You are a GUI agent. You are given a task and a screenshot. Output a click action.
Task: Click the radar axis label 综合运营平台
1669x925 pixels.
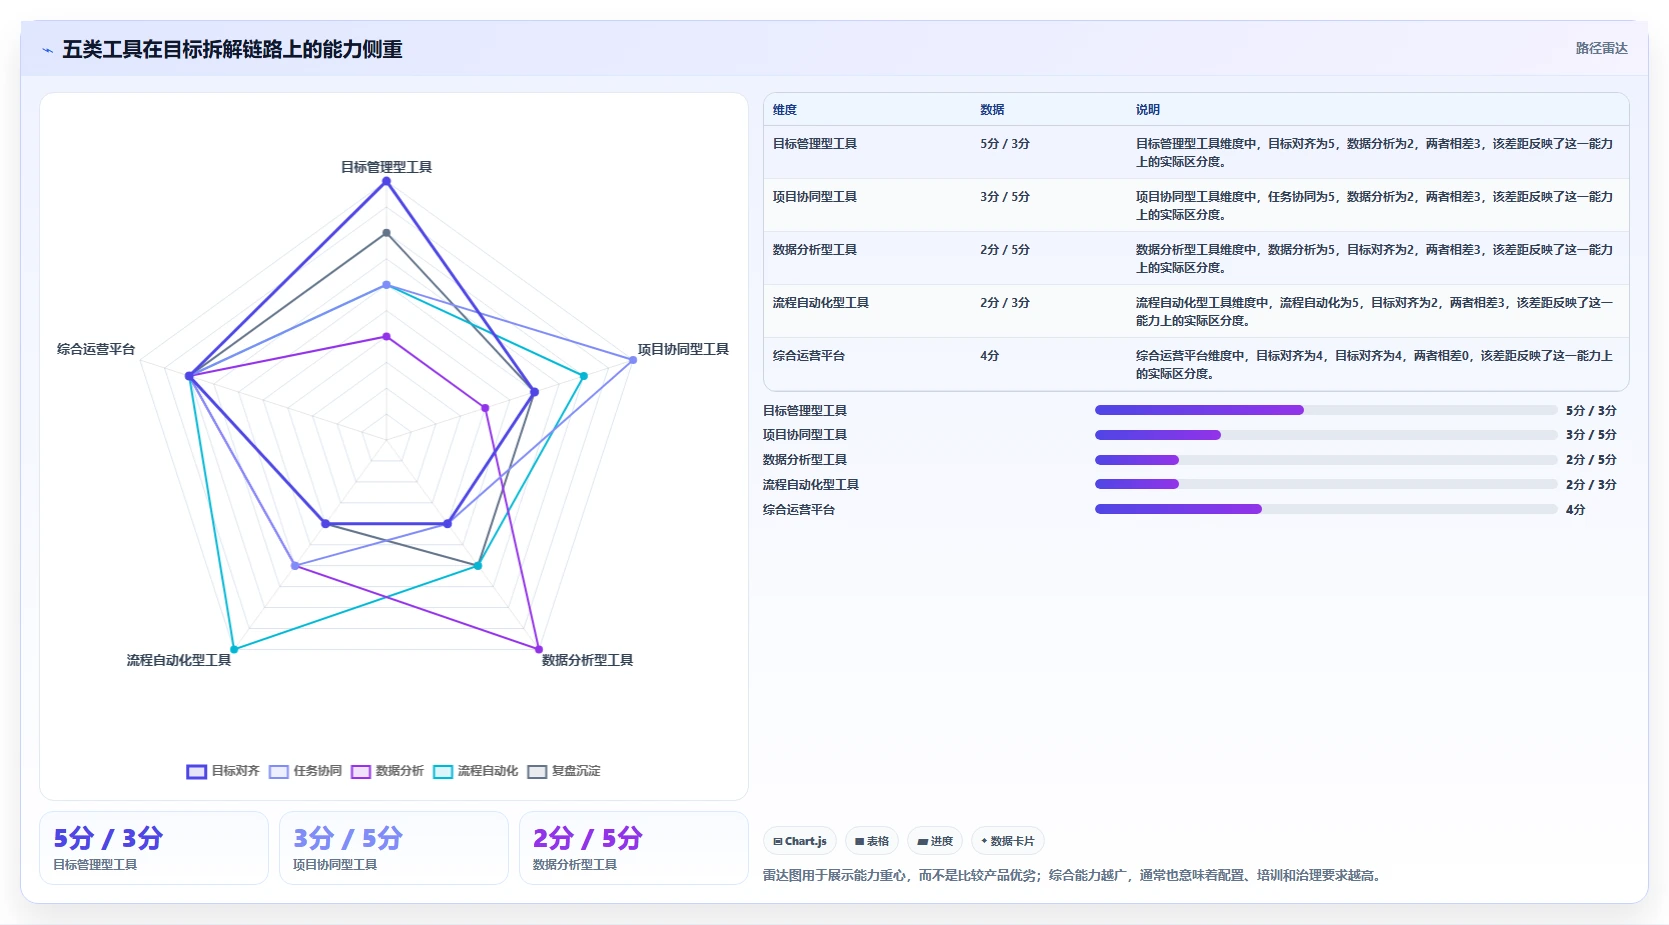pyautogui.click(x=96, y=349)
